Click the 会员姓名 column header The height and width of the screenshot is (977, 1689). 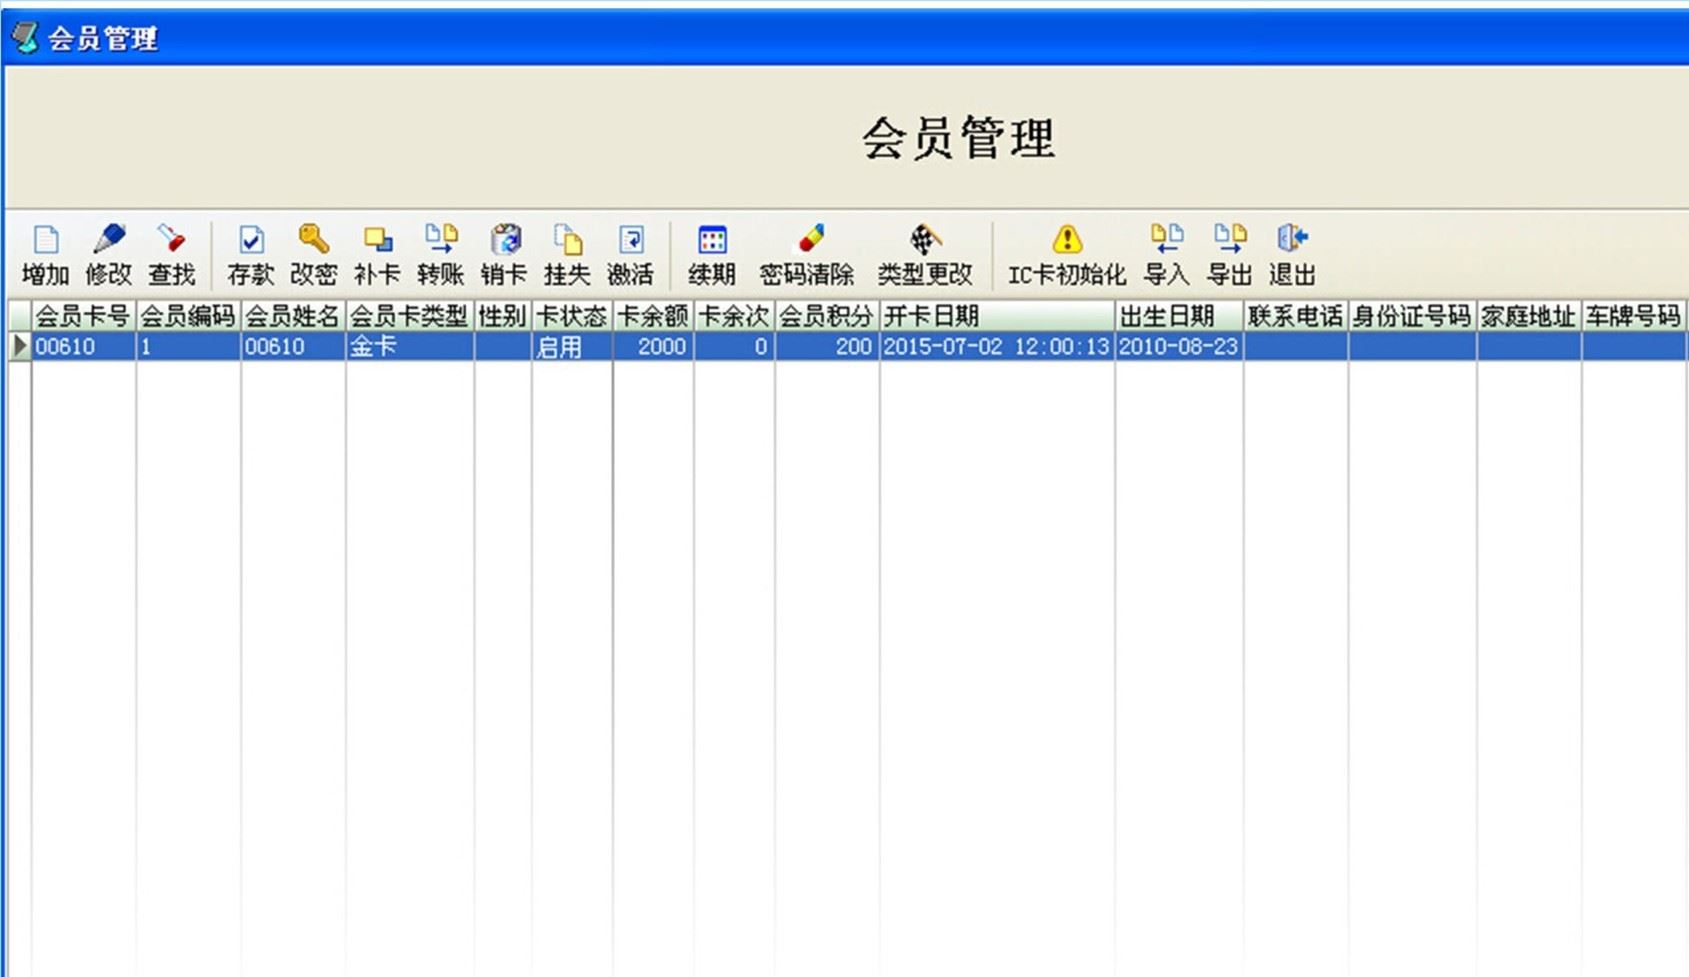pos(293,317)
